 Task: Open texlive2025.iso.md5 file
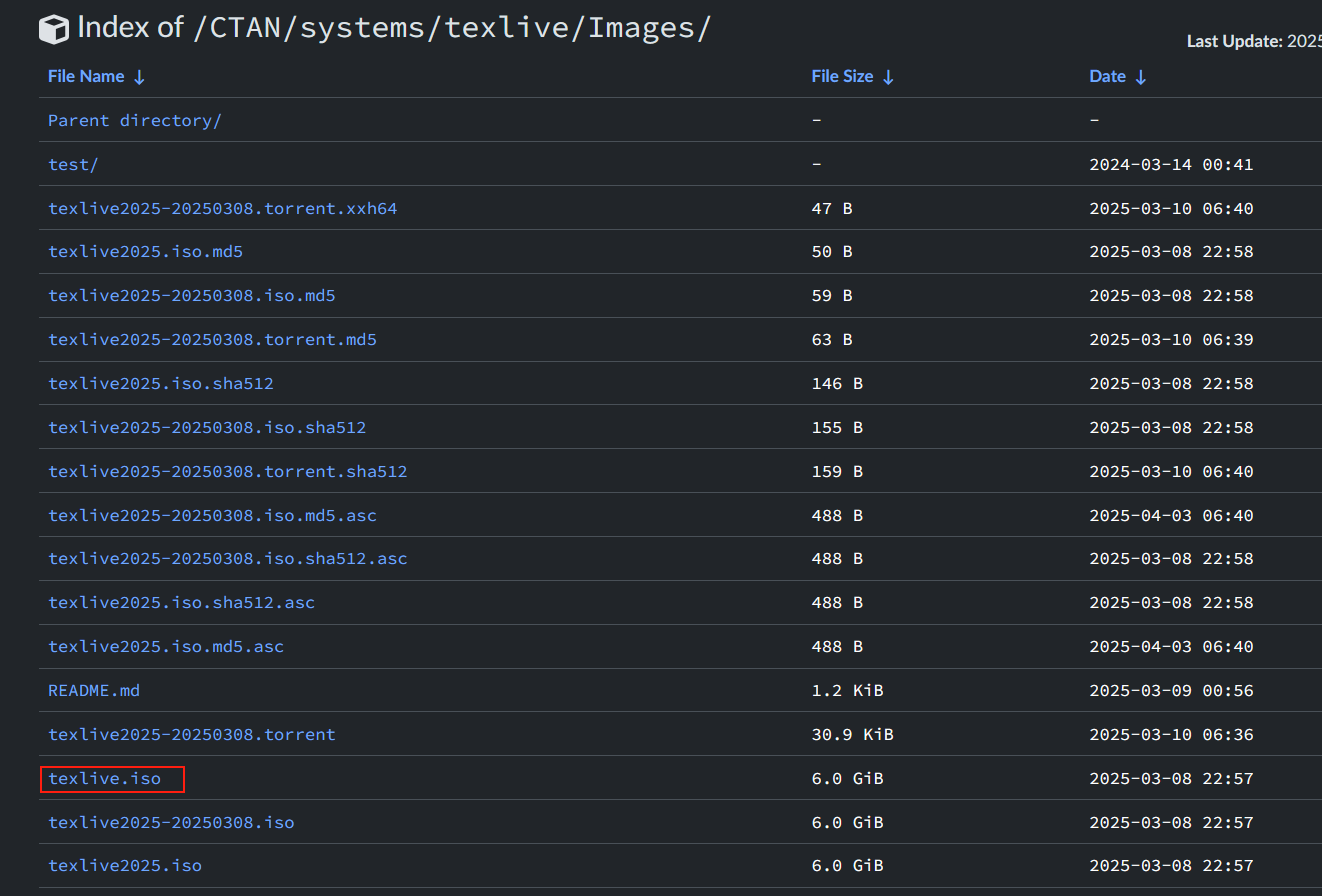point(145,252)
